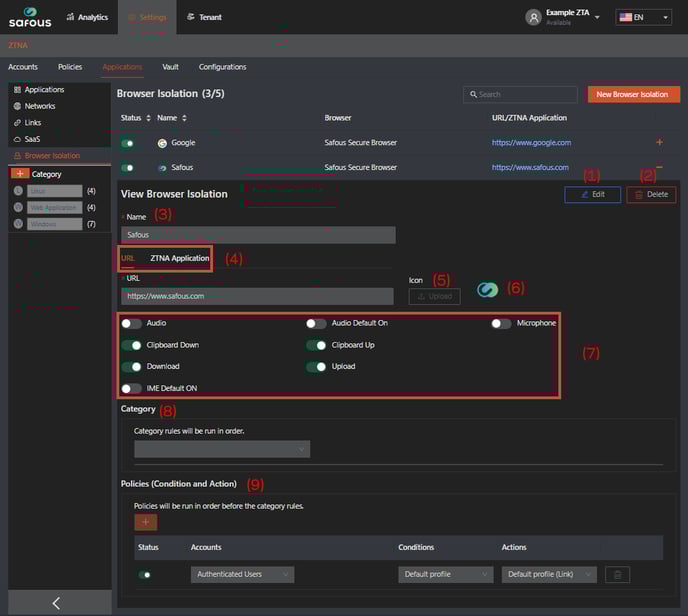Open the https://www.google.com link

point(531,143)
